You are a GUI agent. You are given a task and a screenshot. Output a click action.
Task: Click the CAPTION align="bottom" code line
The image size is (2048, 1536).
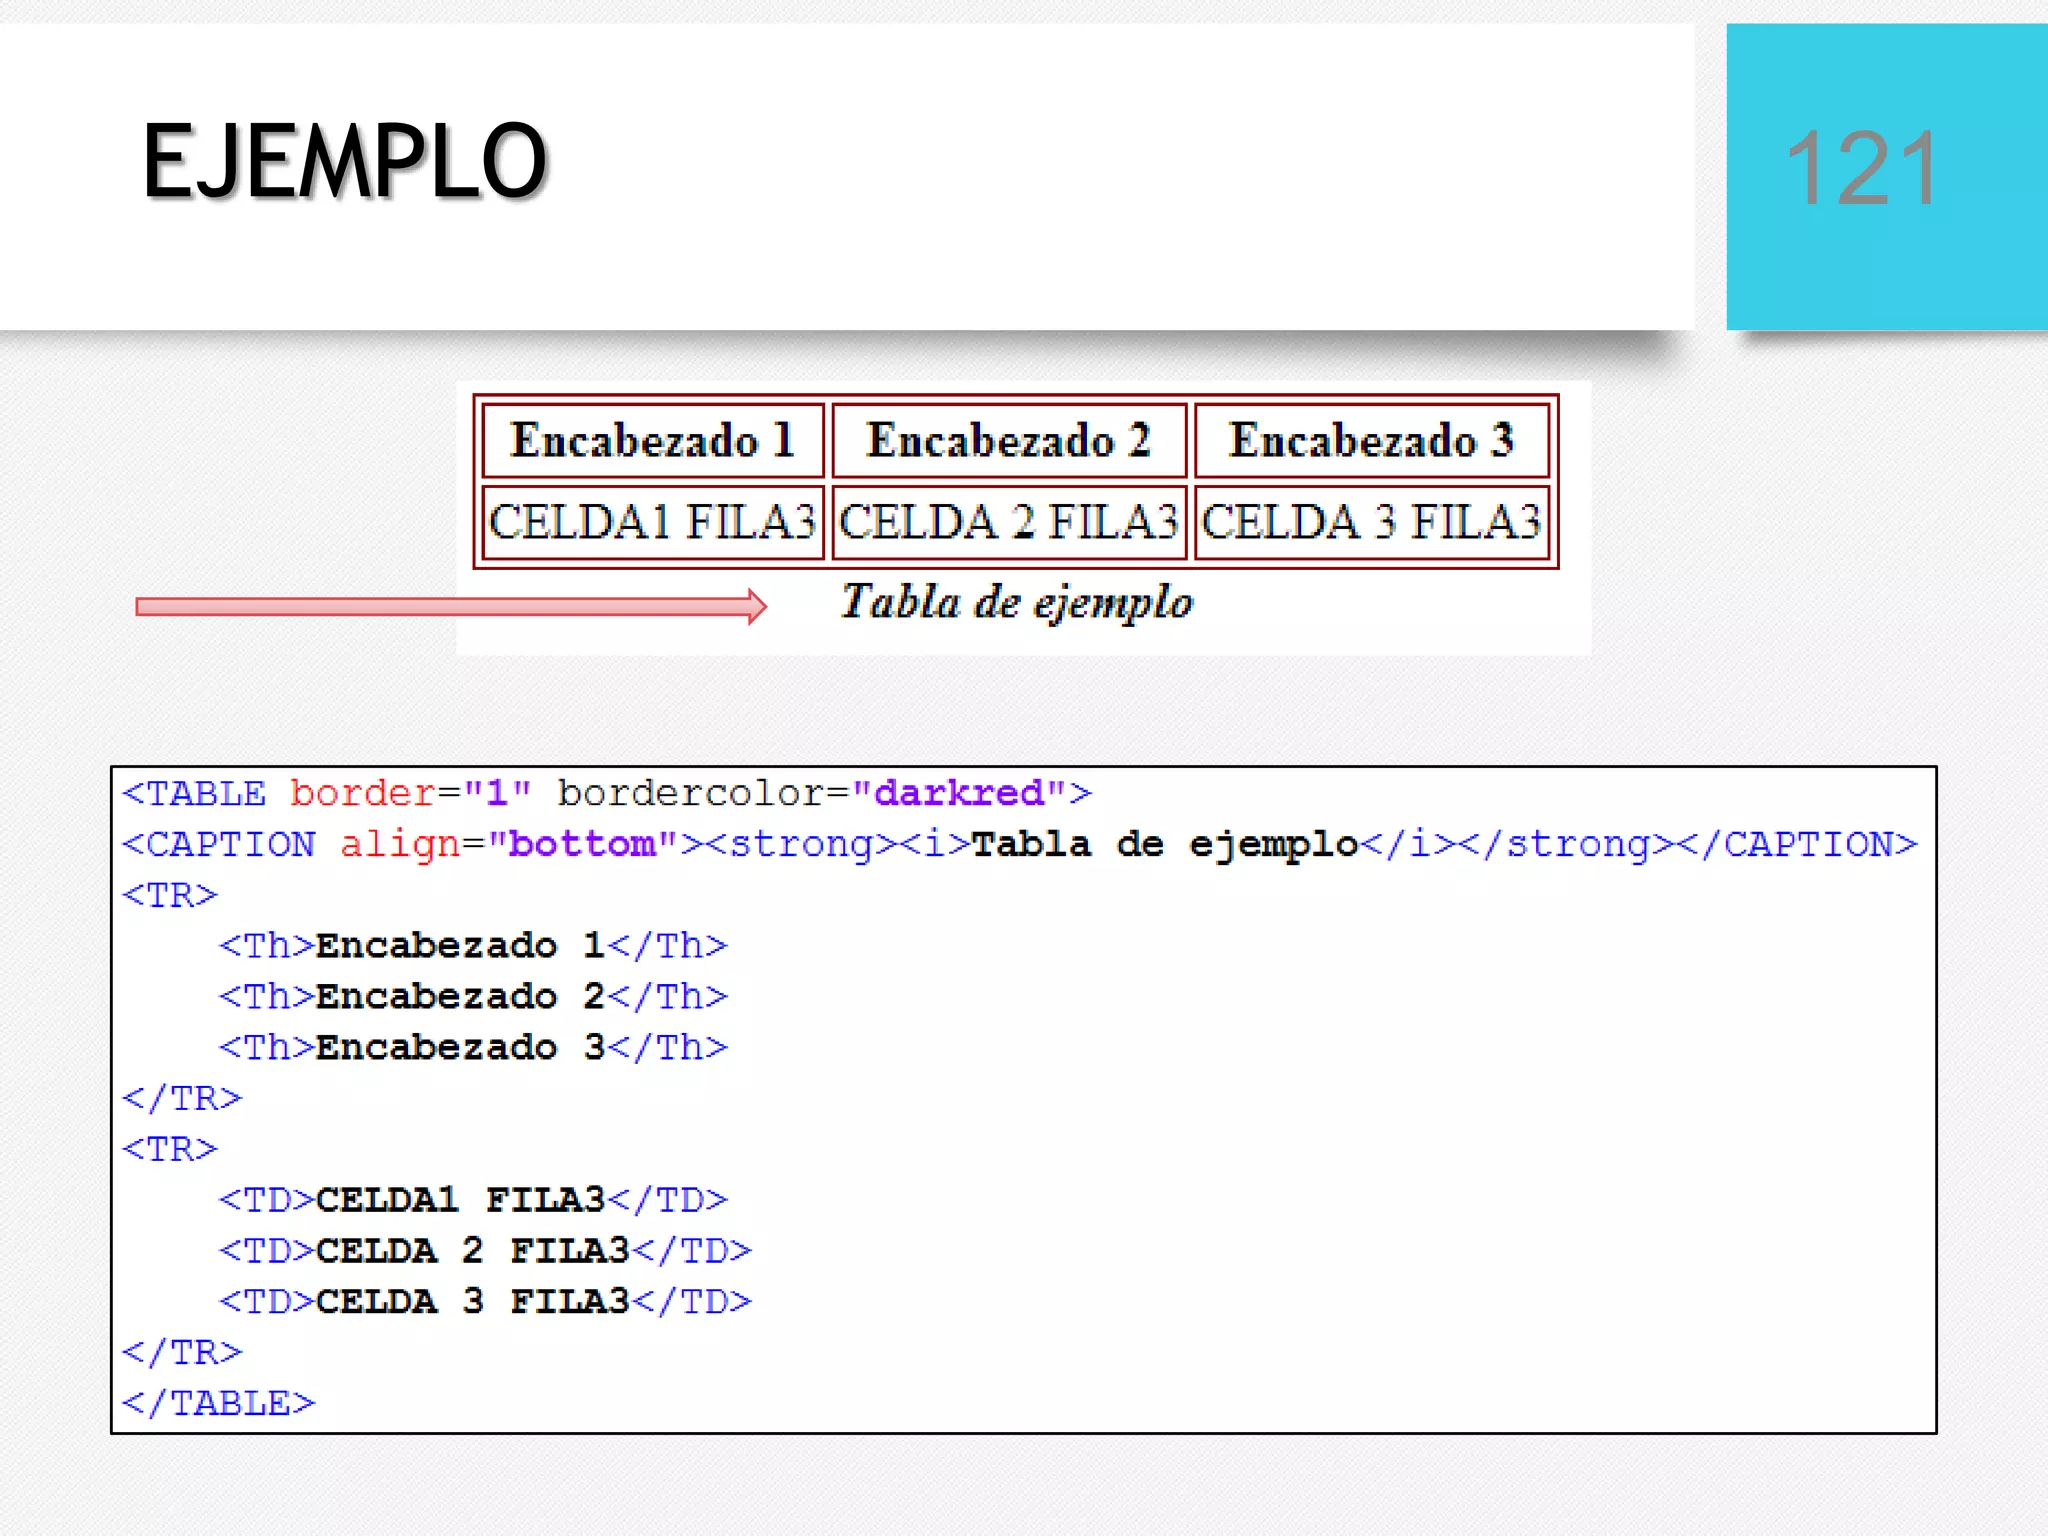click(1020, 844)
